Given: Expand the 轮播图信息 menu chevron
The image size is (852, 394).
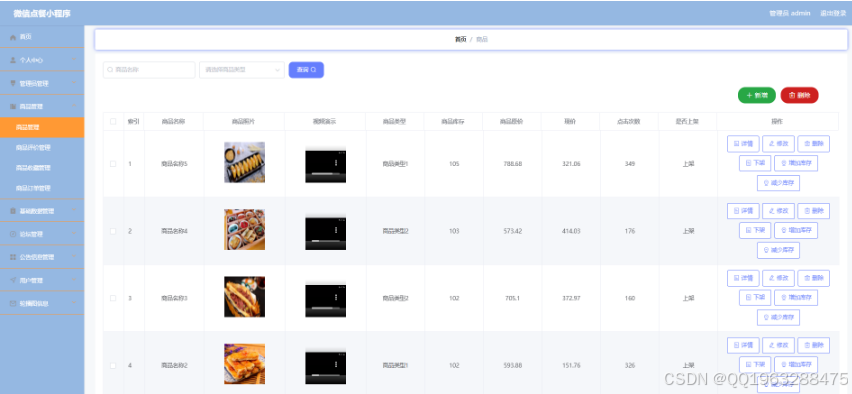Looking at the screenshot, I should point(74,303).
